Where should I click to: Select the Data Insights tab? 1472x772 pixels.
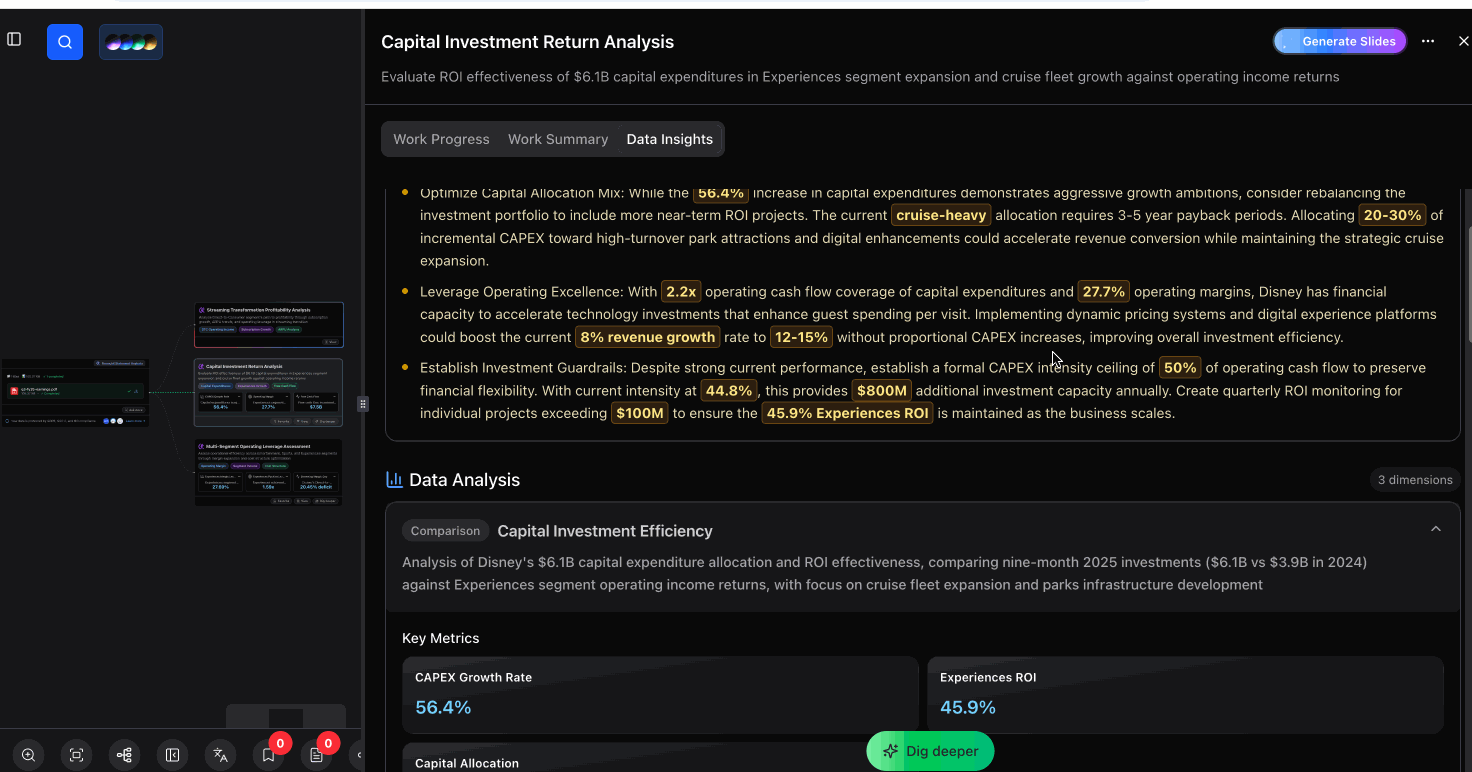pos(669,139)
